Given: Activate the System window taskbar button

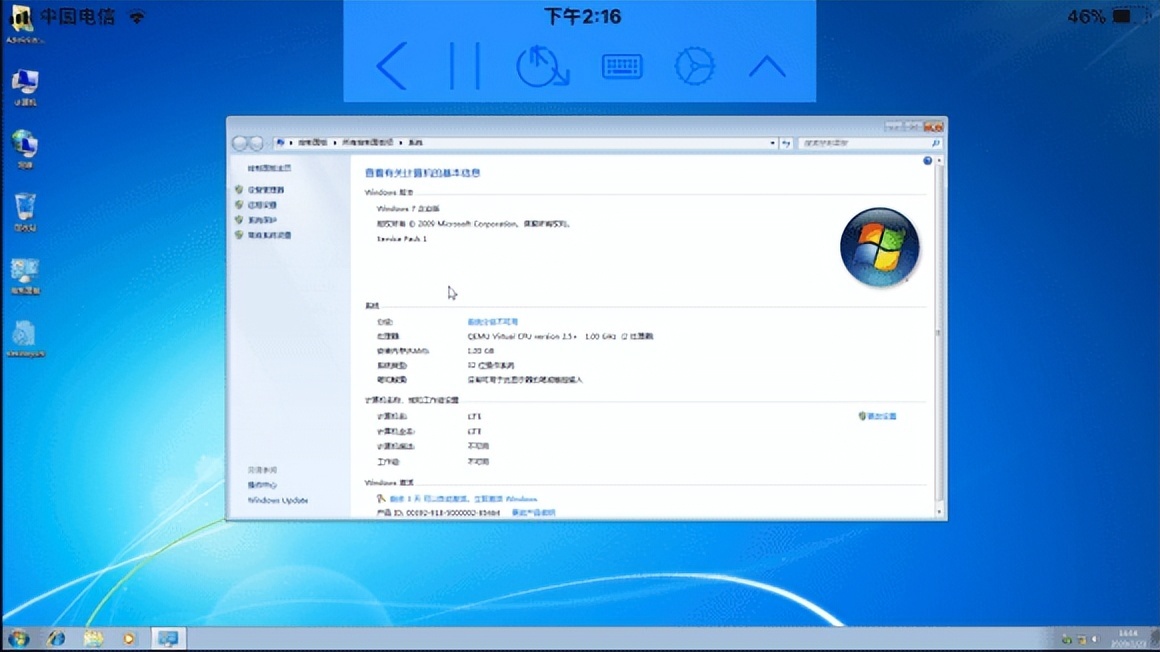Looking at the screenshot, I should (168, 638).
